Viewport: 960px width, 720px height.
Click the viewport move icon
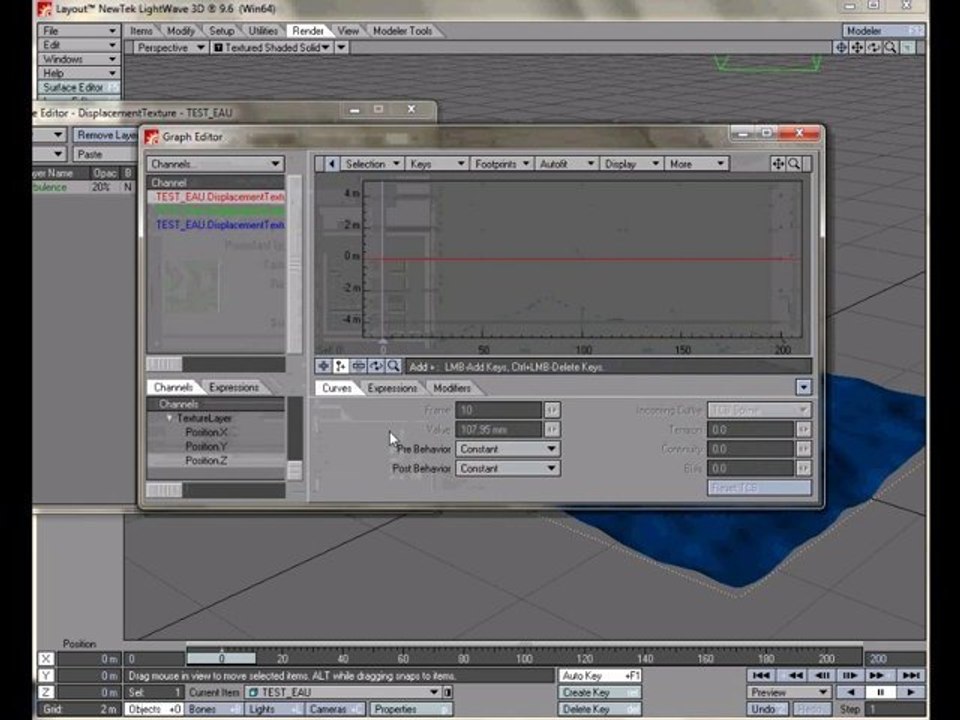[x=858, y=47]
